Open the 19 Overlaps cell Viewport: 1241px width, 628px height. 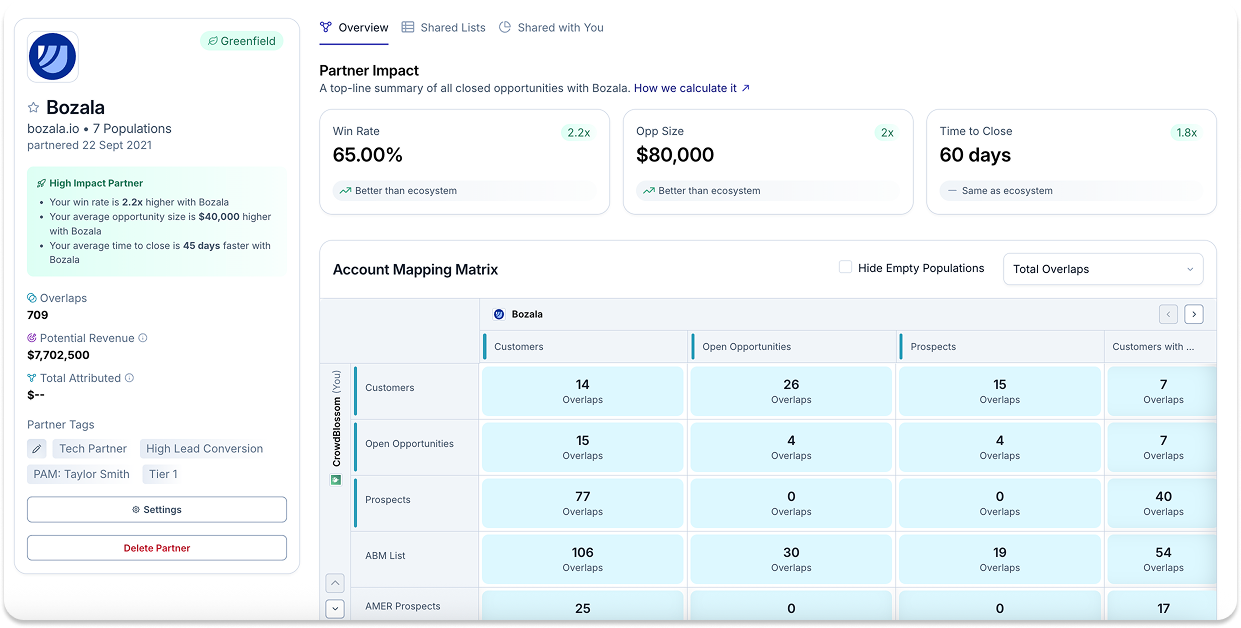click(999, 559)
